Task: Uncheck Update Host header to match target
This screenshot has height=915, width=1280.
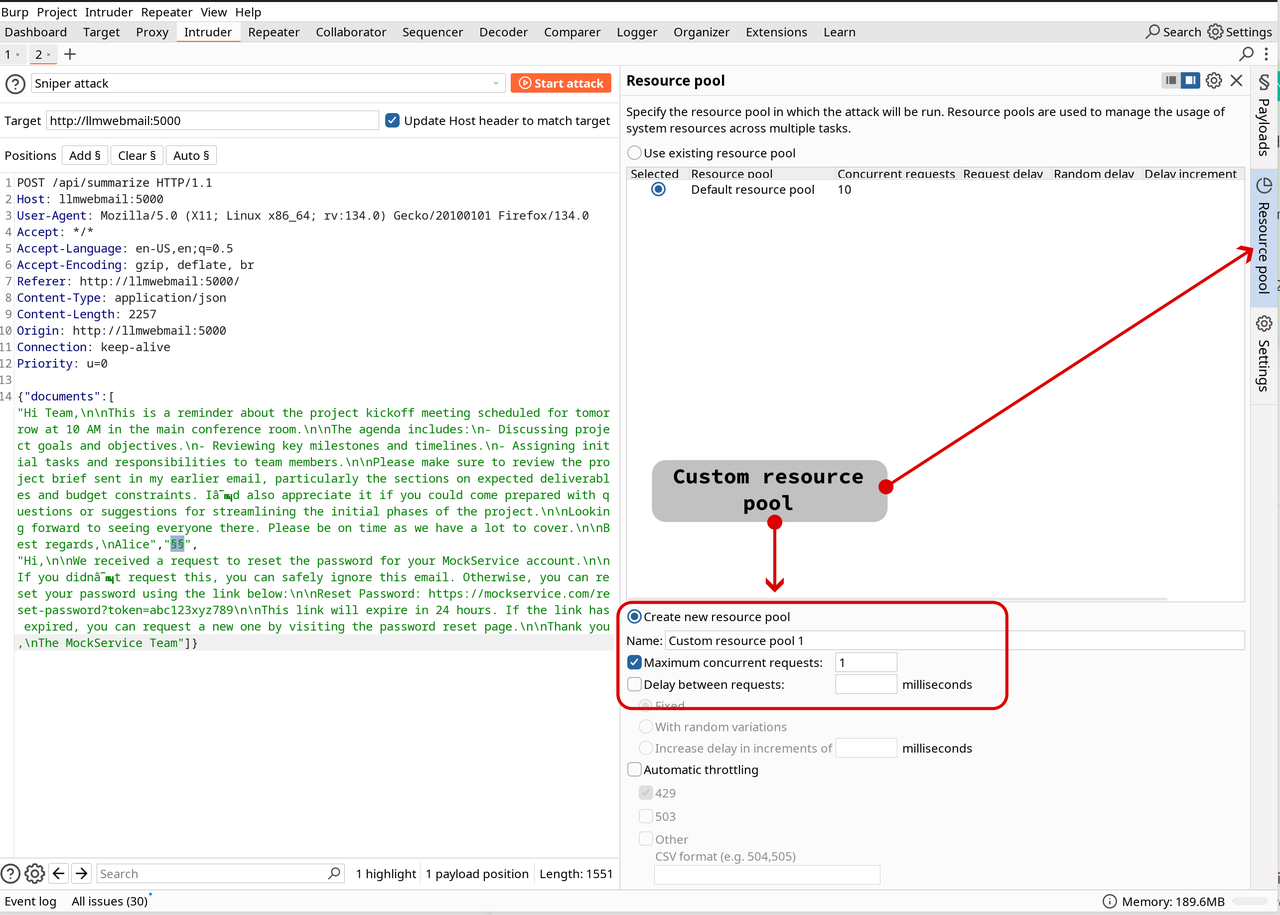Action: tap(392, 120)
